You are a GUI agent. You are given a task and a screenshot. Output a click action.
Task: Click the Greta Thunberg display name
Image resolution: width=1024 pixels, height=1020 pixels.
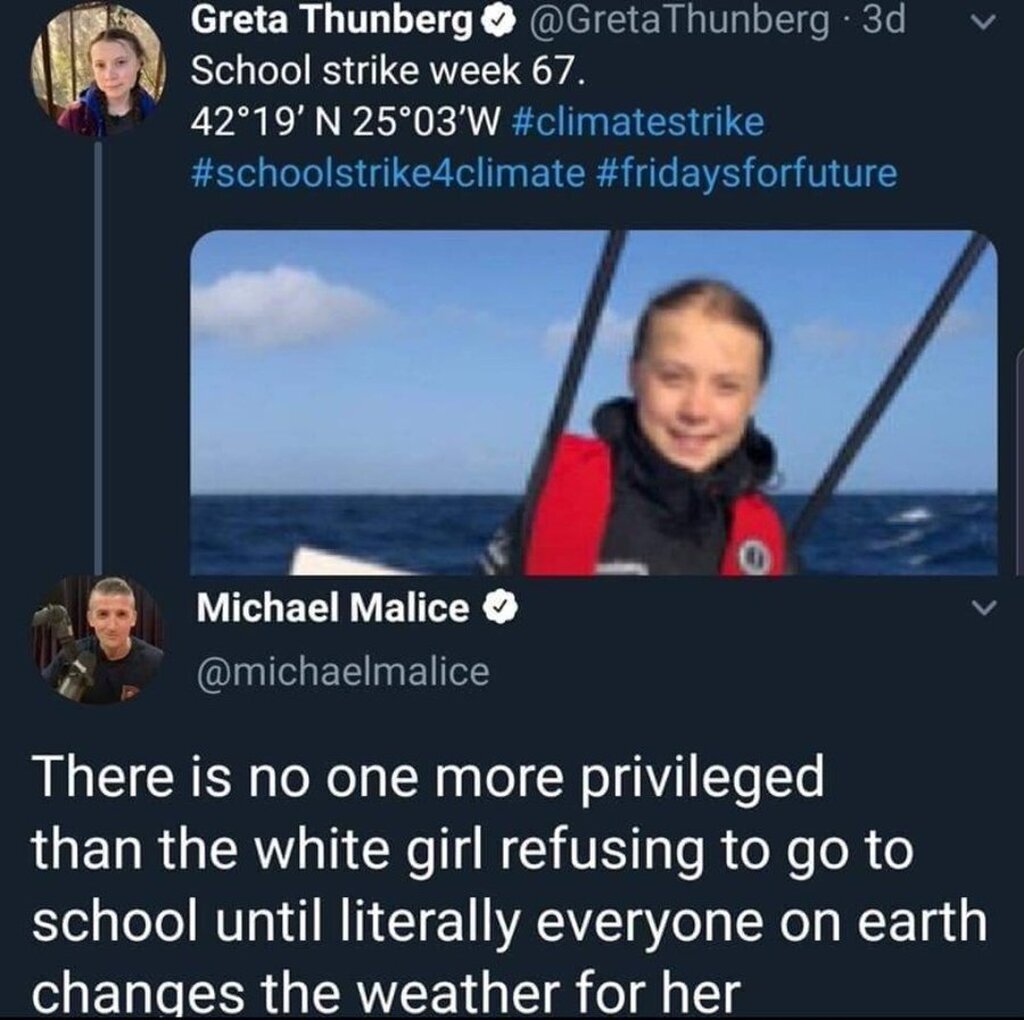pos(332,20)
